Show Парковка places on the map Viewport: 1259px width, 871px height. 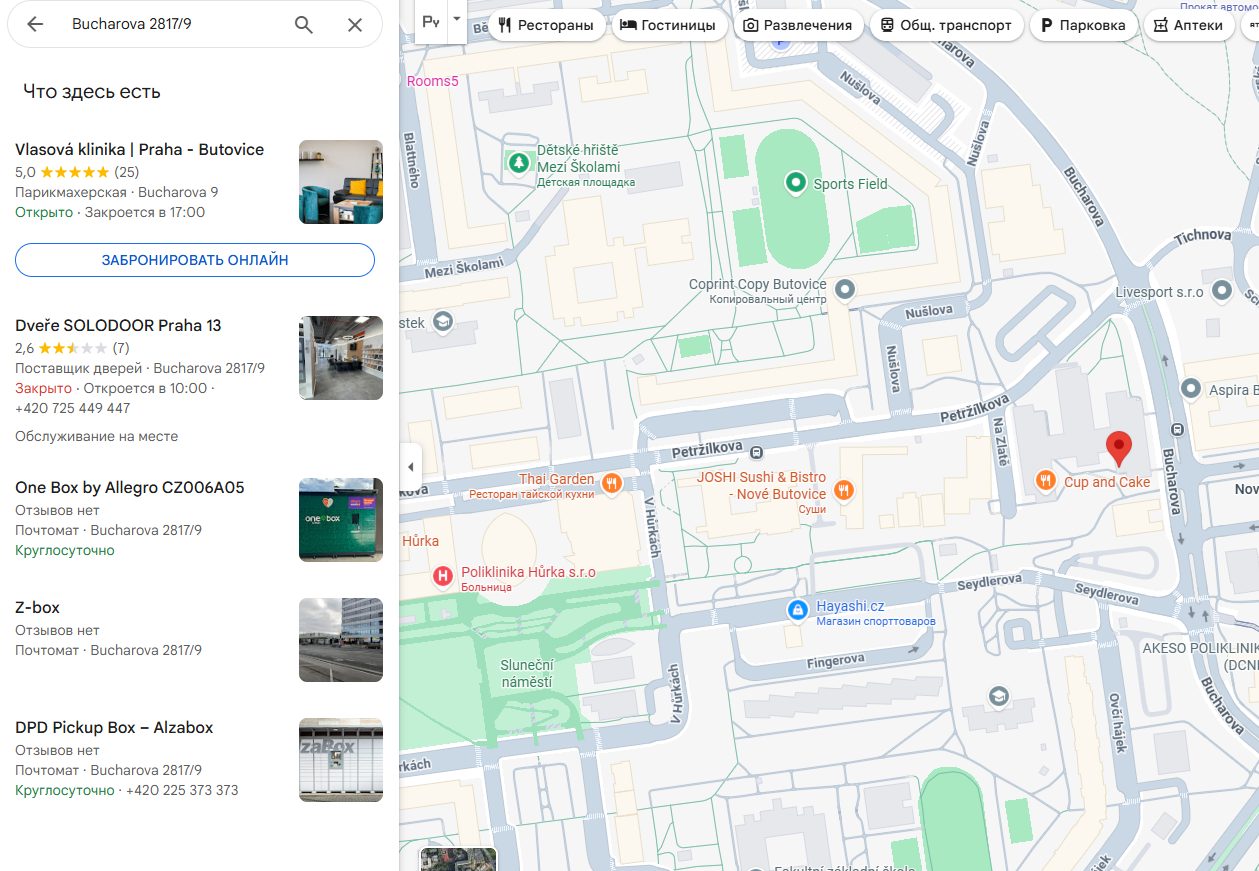point(1083,25)
